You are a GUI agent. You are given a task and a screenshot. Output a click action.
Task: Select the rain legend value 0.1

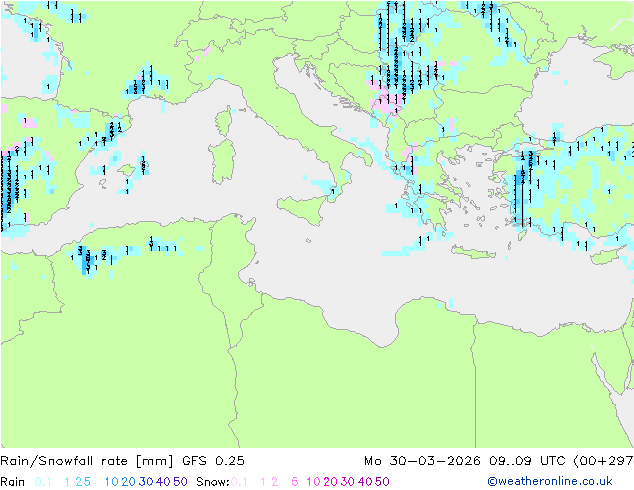point(43,482)
